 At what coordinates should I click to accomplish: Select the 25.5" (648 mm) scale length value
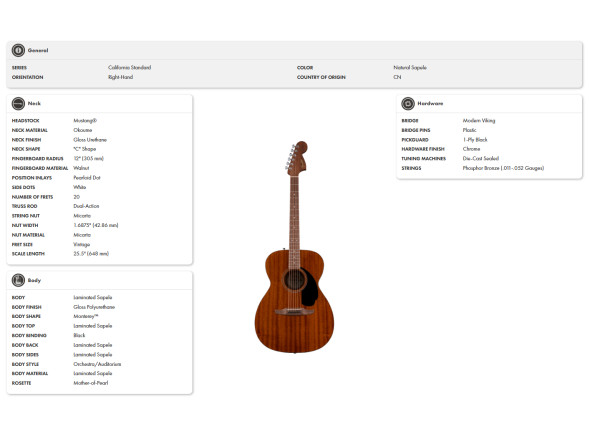[91, 254]
